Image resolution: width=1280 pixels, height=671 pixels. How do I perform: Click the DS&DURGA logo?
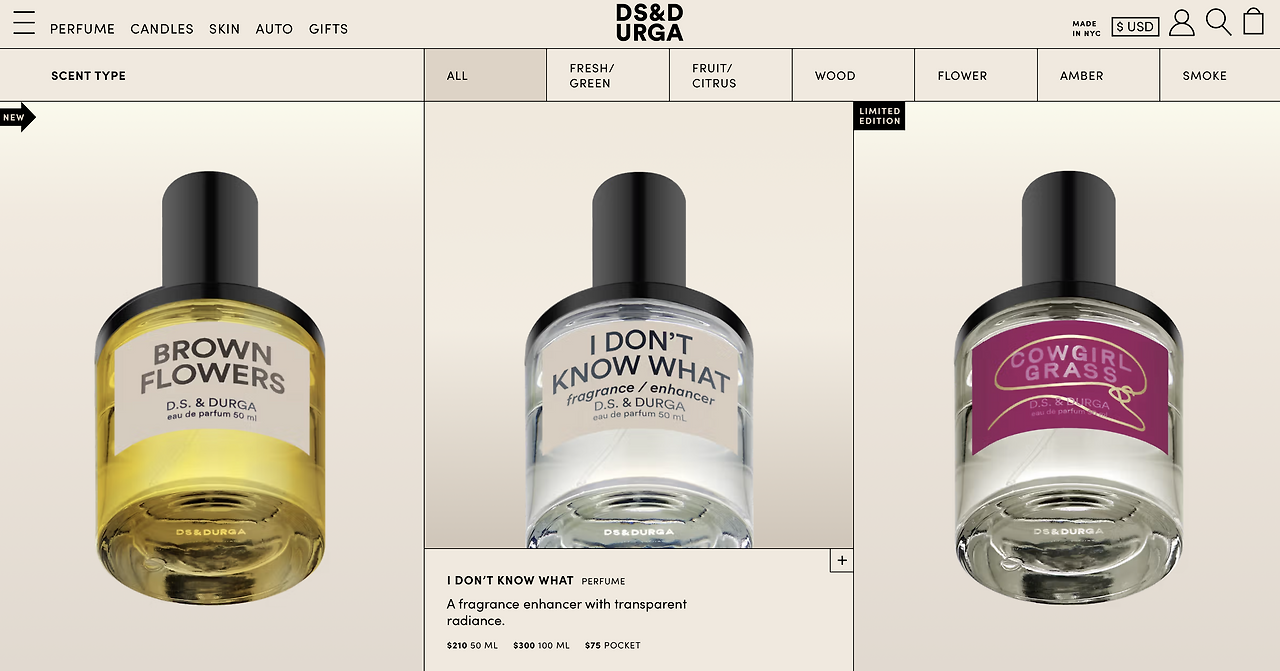(x=650, y=22)
